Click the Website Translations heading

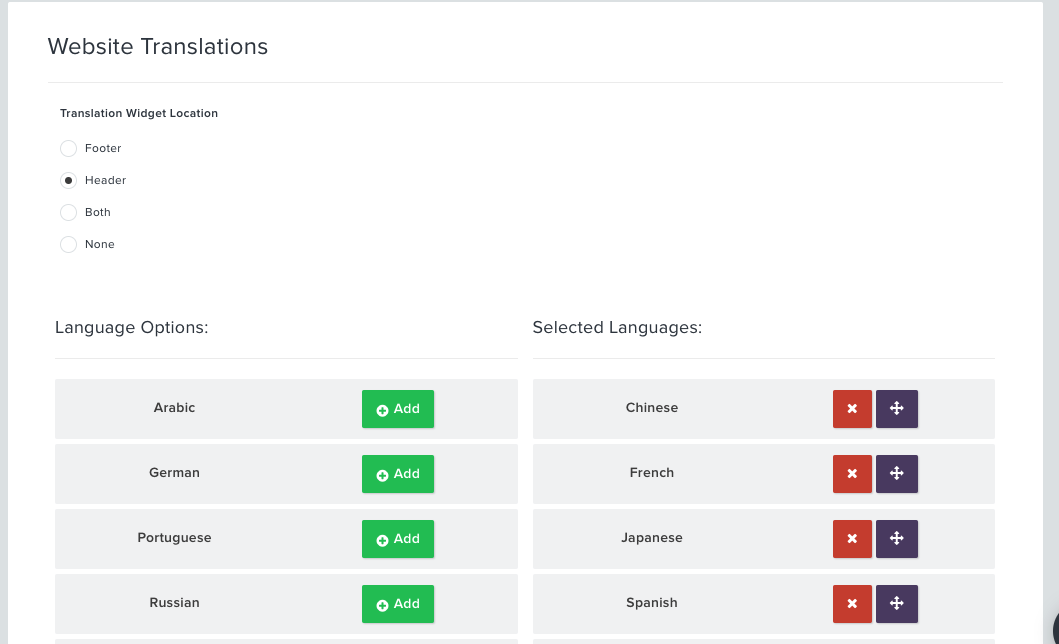click(x=157, y=47)
